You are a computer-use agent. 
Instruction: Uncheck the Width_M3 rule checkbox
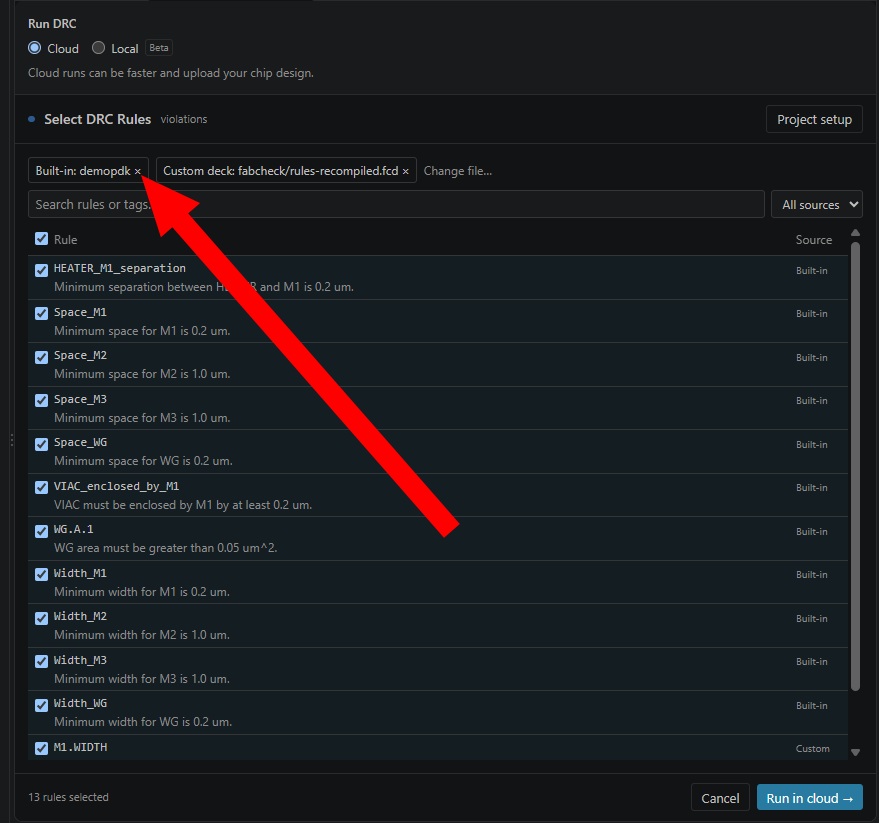pos(41,661)
